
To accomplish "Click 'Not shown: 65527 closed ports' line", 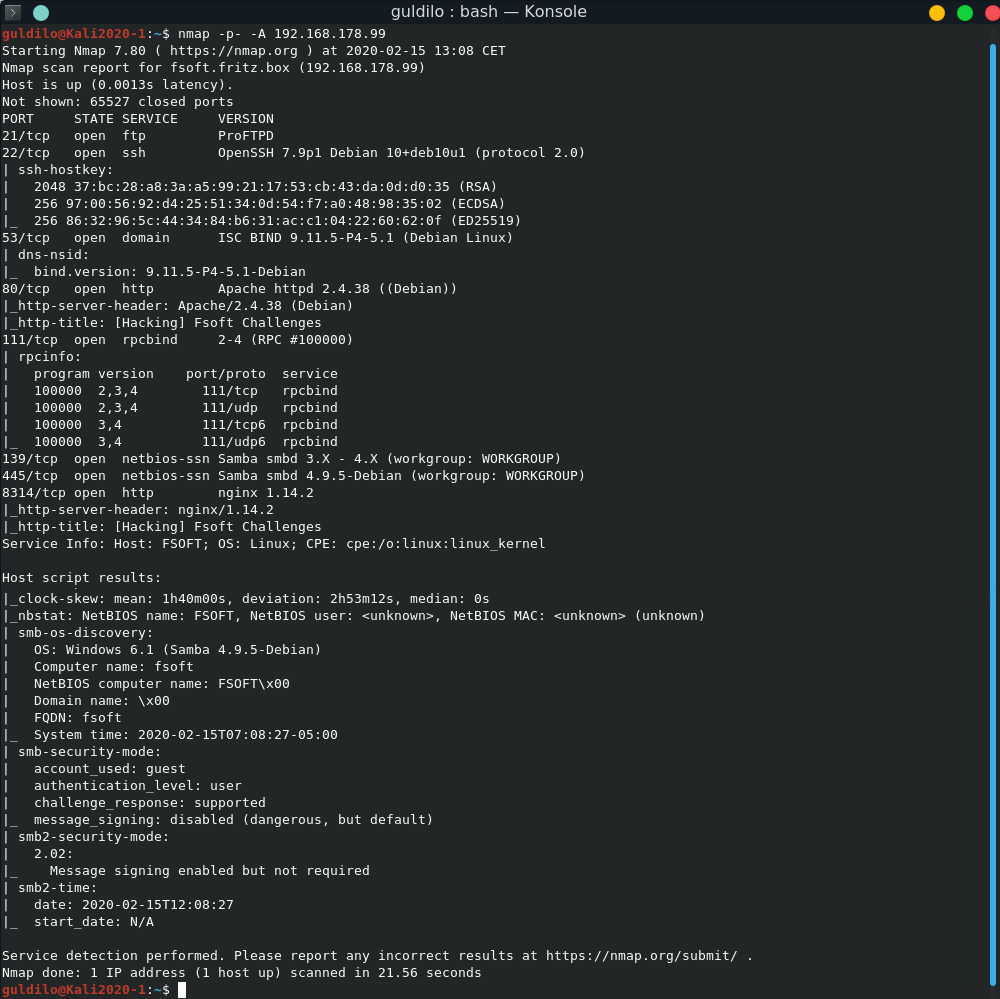I will 117,102.
